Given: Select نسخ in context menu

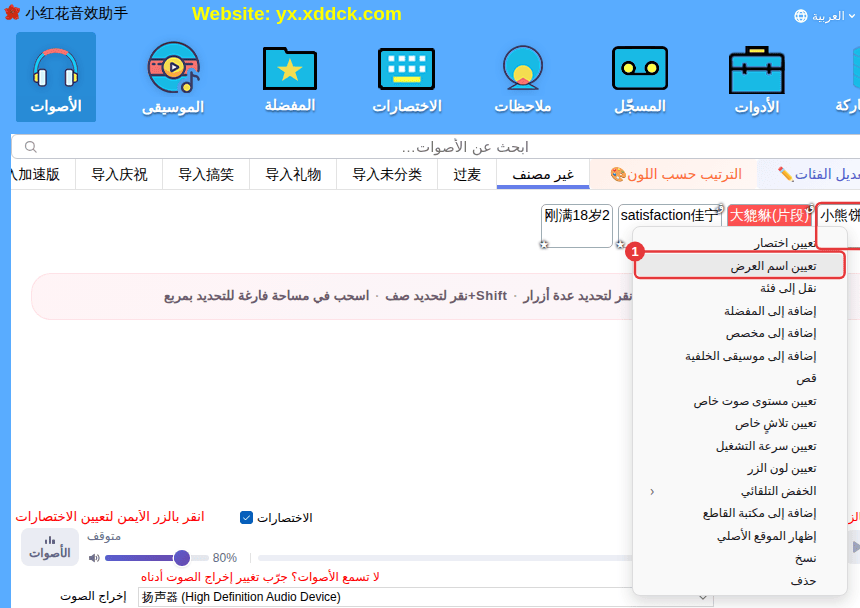Looking at the screenshot, I should pyautogui.click(x=740, y=559).
